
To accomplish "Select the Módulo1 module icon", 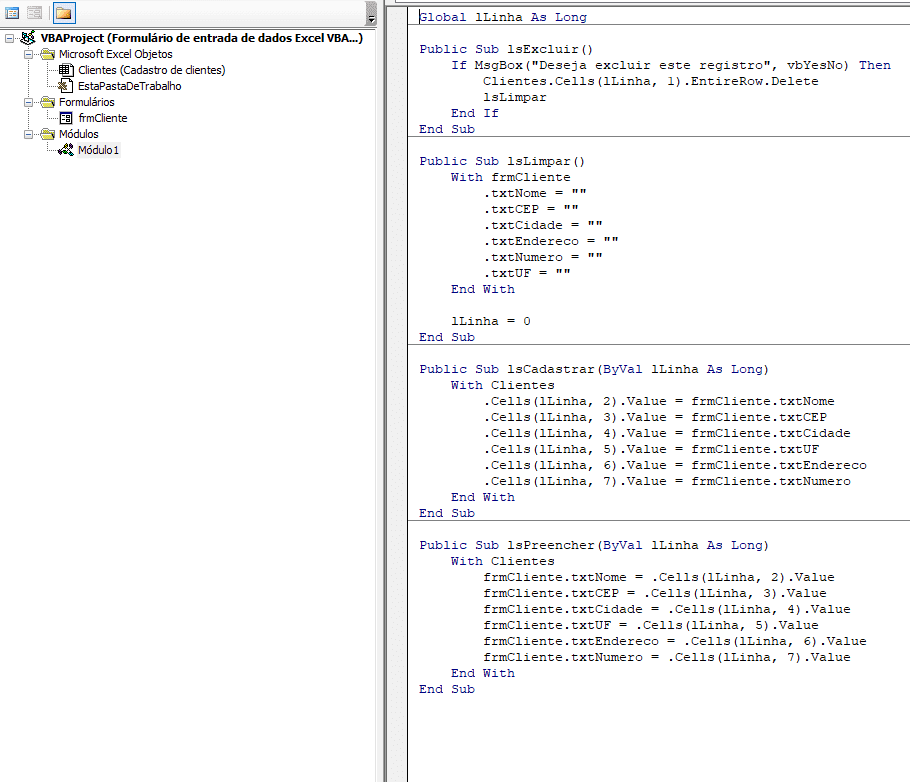I will pyautogui.click(x=66, y=150).
